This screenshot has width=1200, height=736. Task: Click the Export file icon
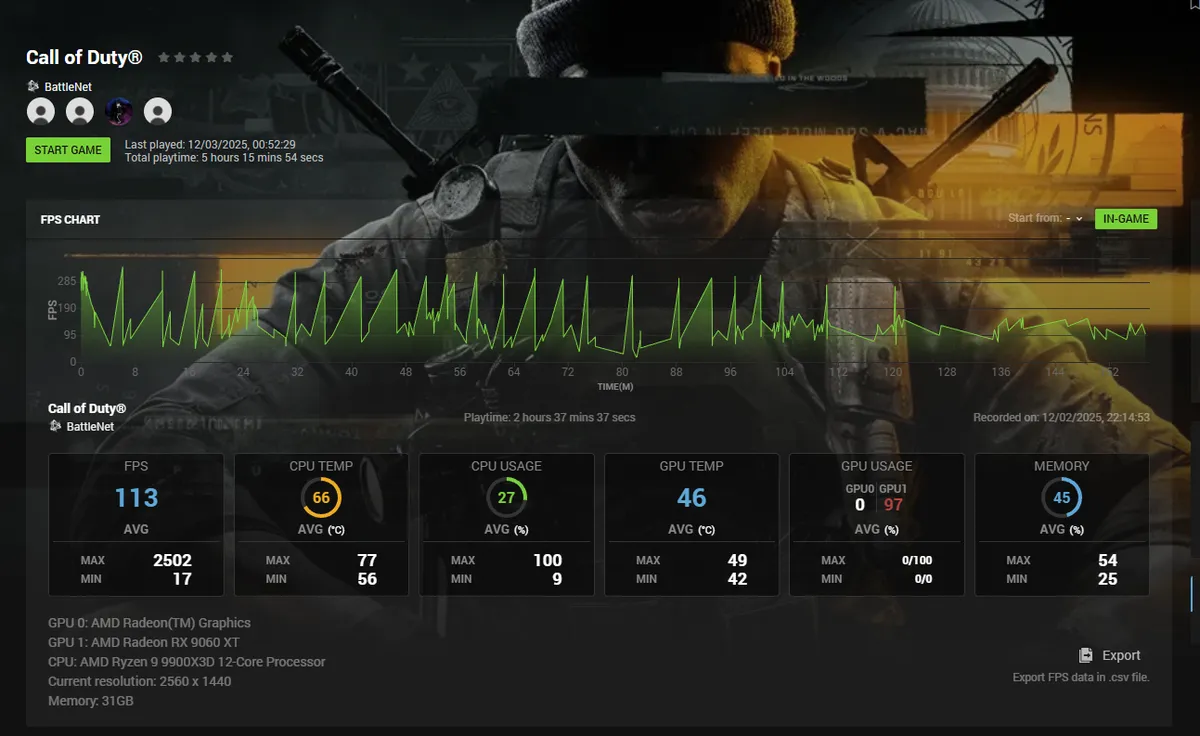click(x=1086, y=655)
